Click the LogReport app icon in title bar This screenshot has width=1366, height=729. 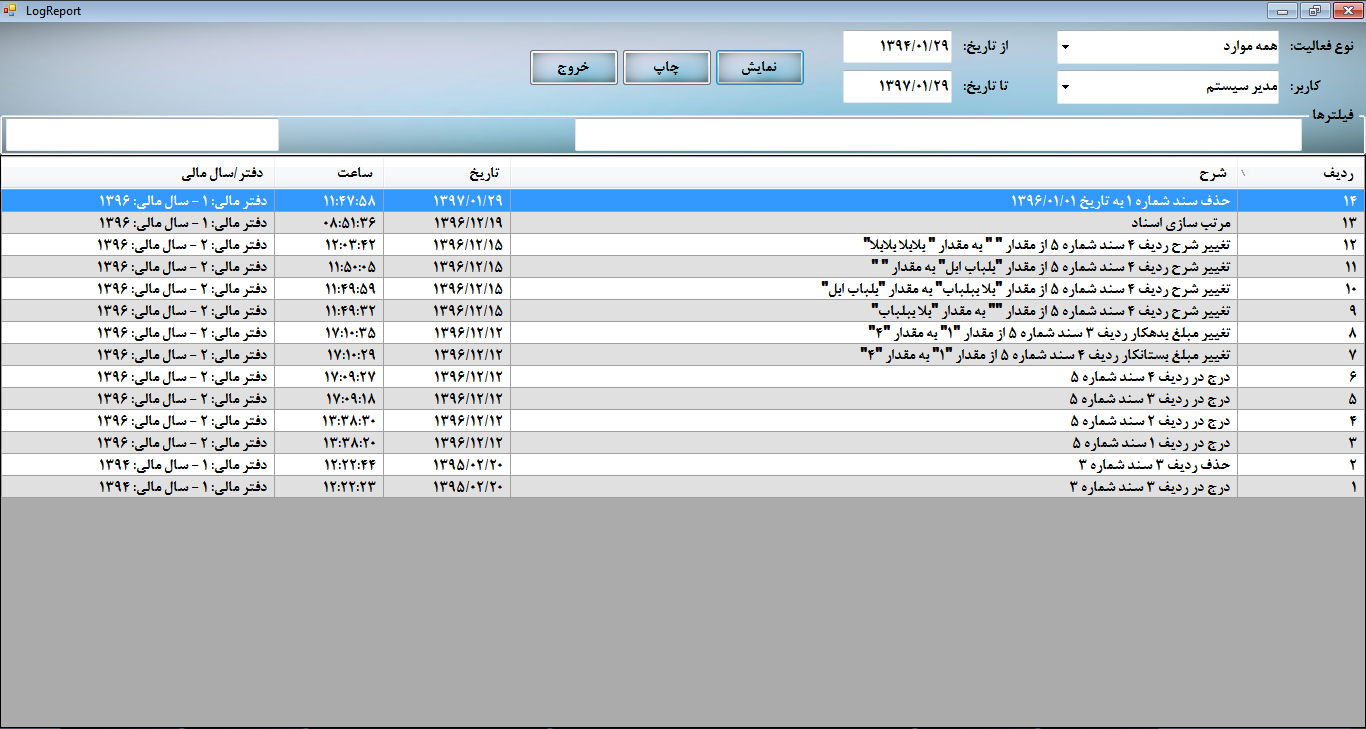pyautogui.click(x=10, y=10)
